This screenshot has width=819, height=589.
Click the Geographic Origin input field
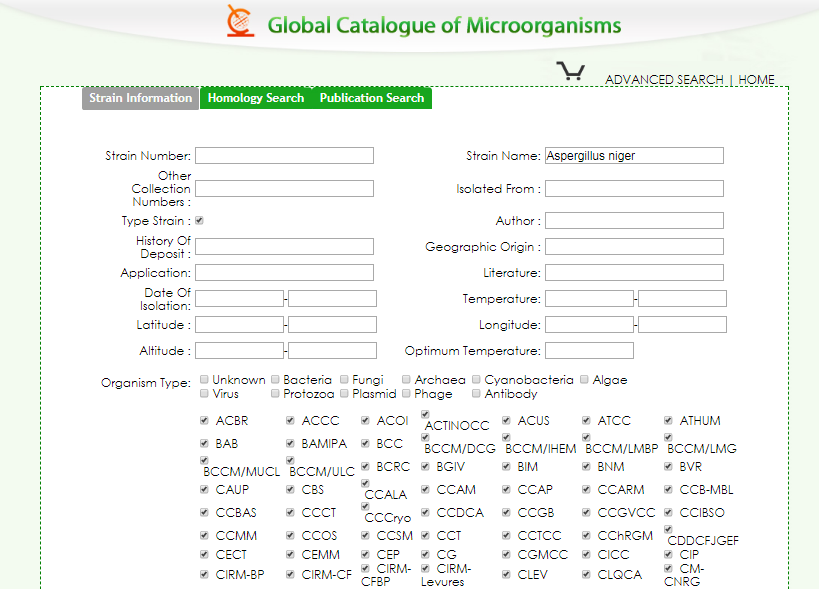click(x=634, y=246)
